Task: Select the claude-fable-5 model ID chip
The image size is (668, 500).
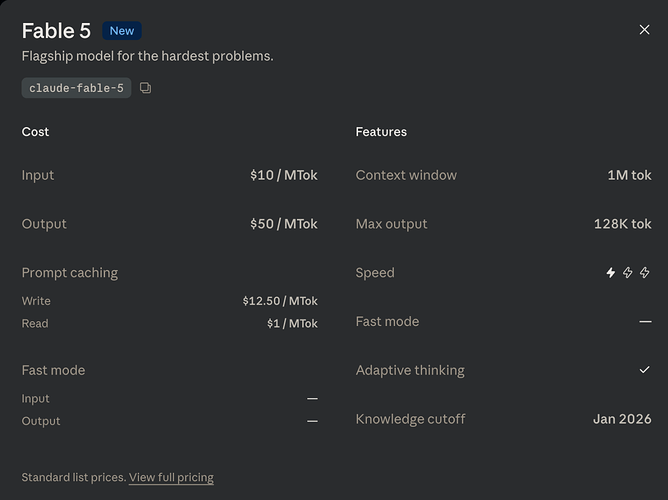Action: click(76, 88)
